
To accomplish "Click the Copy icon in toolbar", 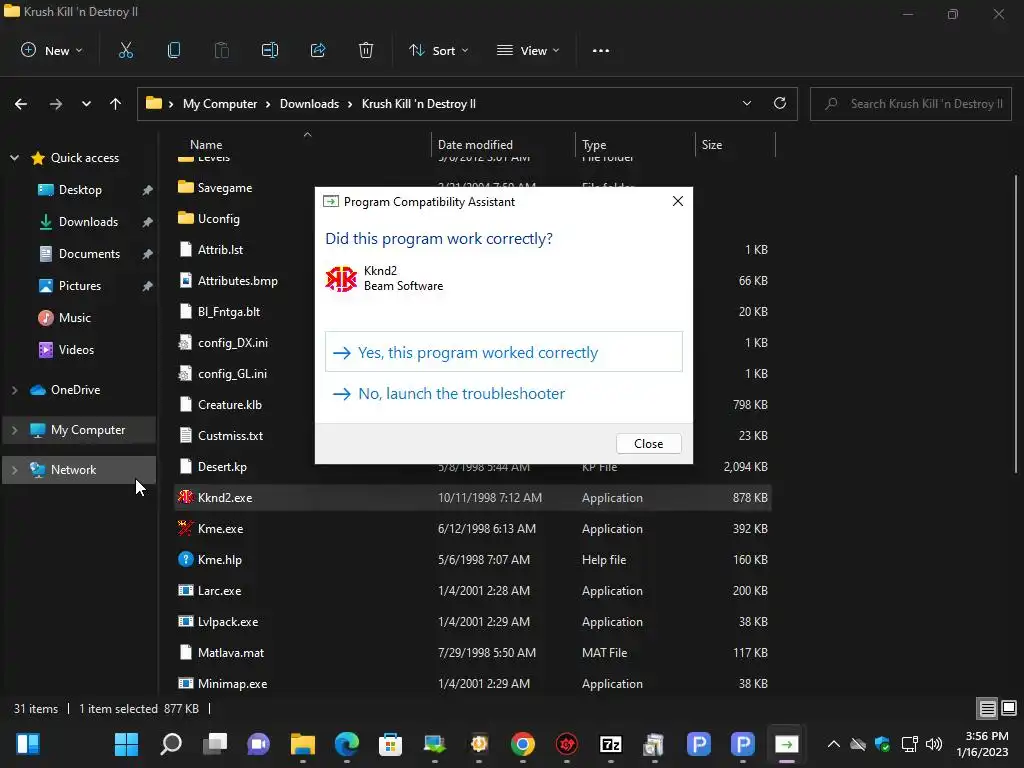I will [174, 50].
